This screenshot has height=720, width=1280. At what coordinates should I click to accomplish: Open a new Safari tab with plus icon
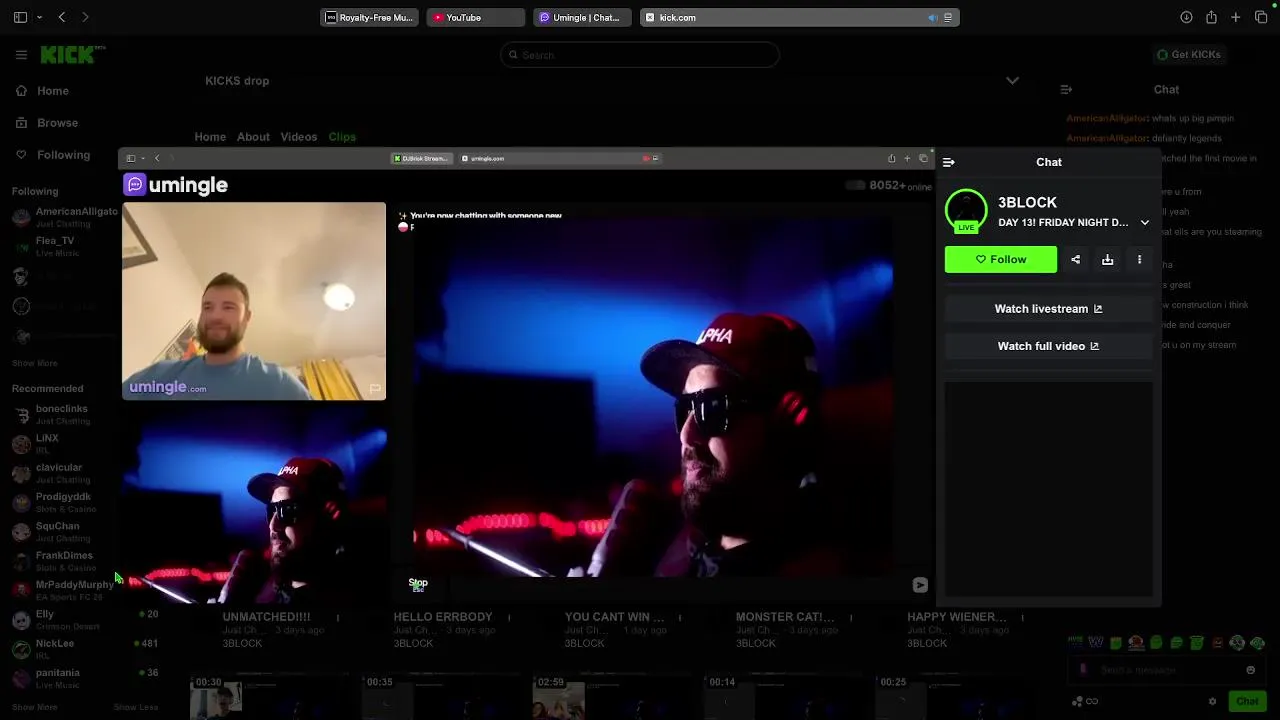[x=1236, y=17]
